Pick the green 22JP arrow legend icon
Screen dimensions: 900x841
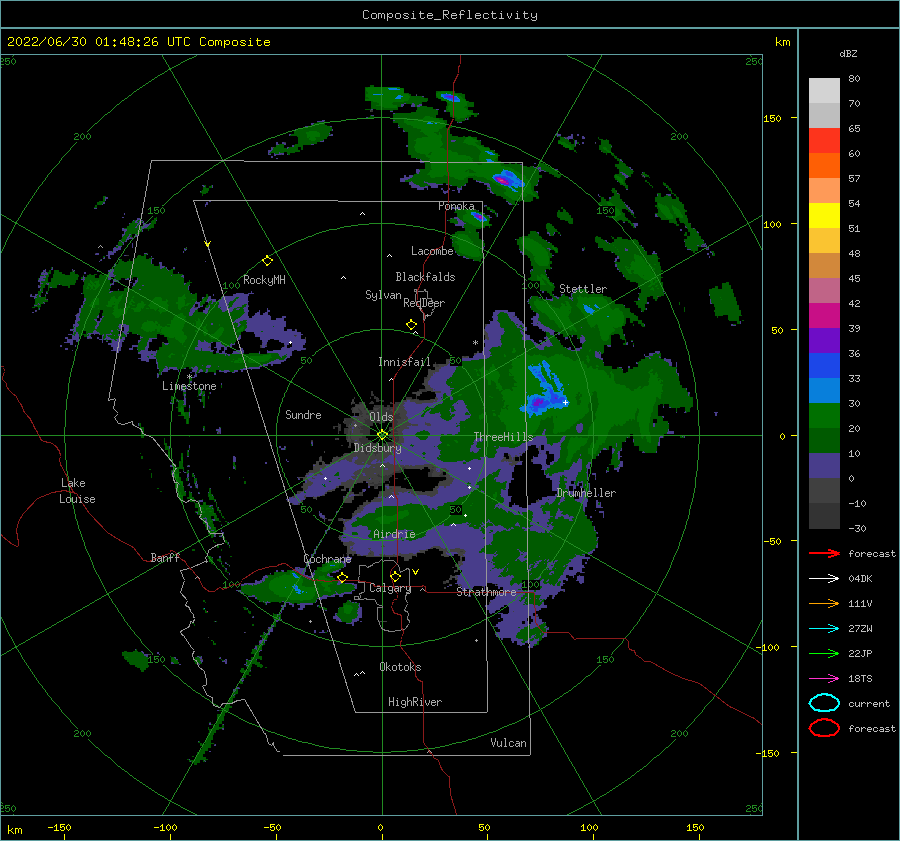point(824,653)
